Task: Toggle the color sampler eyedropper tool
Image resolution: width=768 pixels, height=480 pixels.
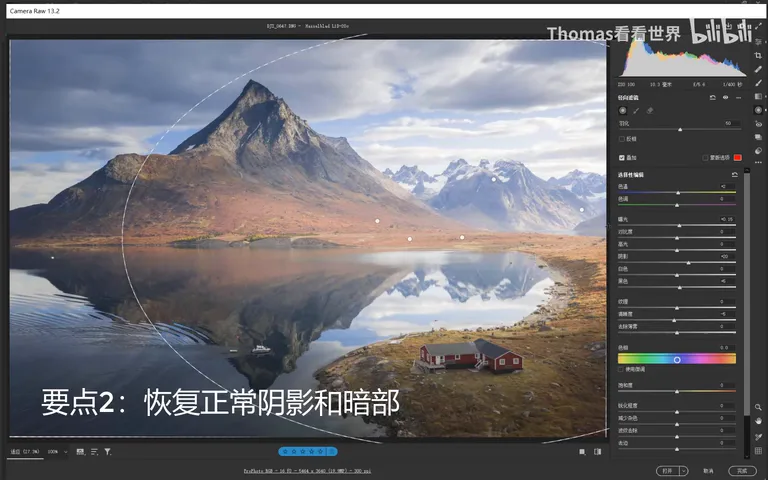Action: tap(758, 437)
